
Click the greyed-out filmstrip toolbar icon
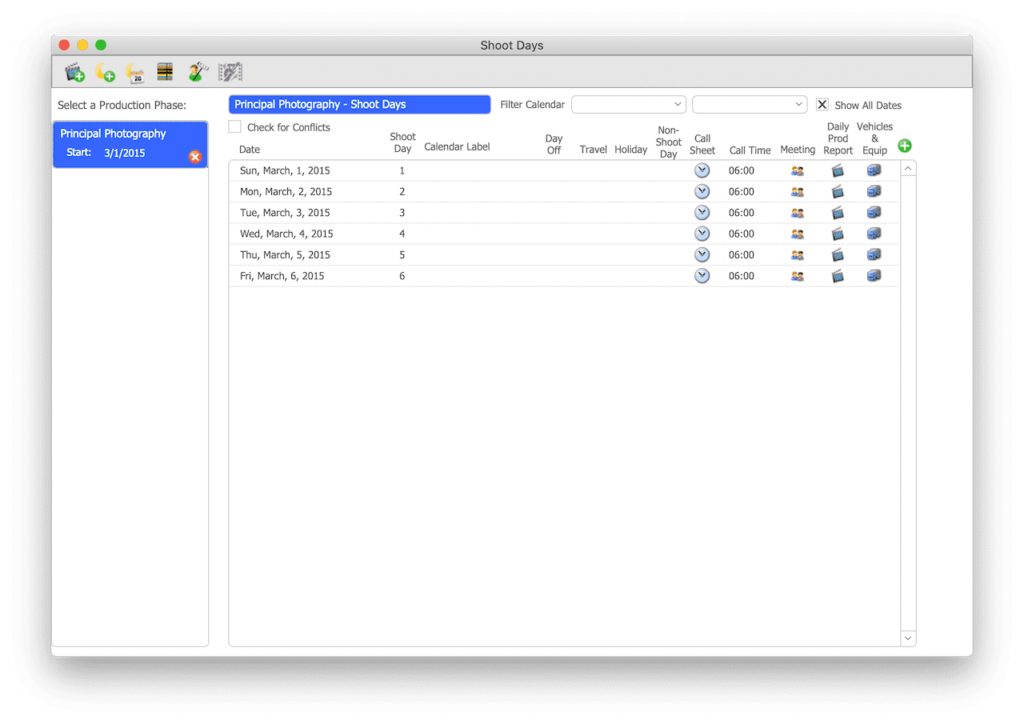230,72
